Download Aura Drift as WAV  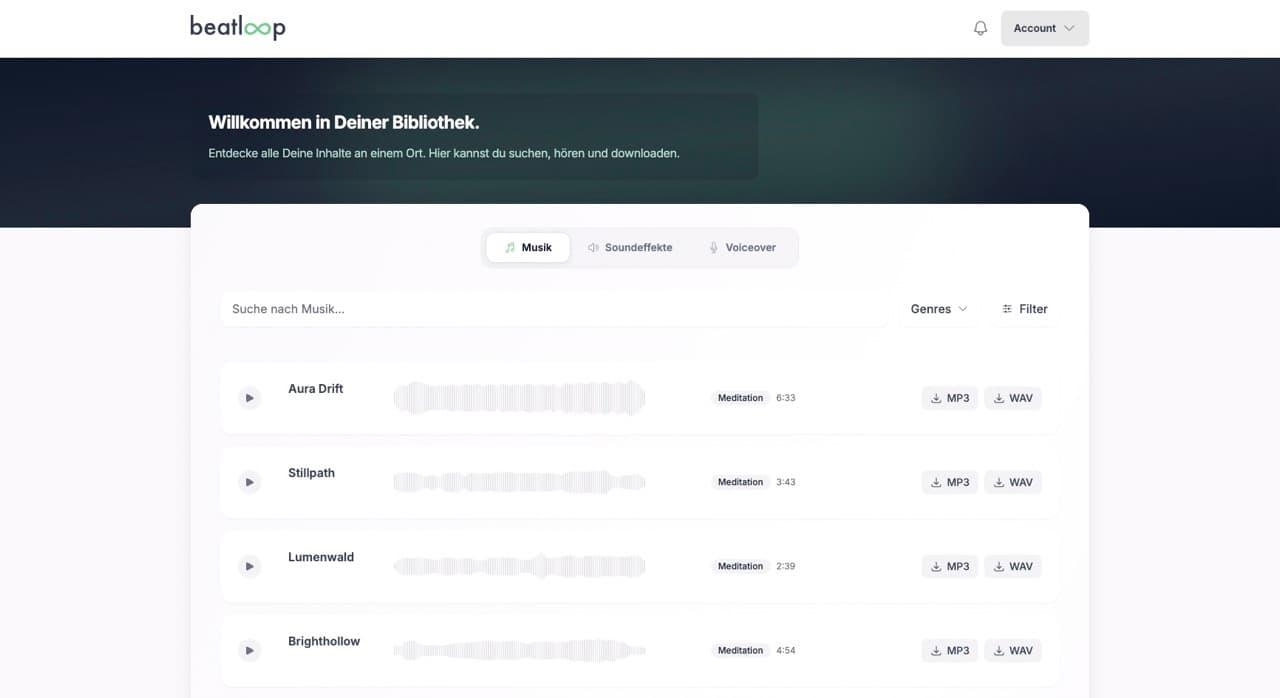pyautogui.click(x=1012, y=398)
